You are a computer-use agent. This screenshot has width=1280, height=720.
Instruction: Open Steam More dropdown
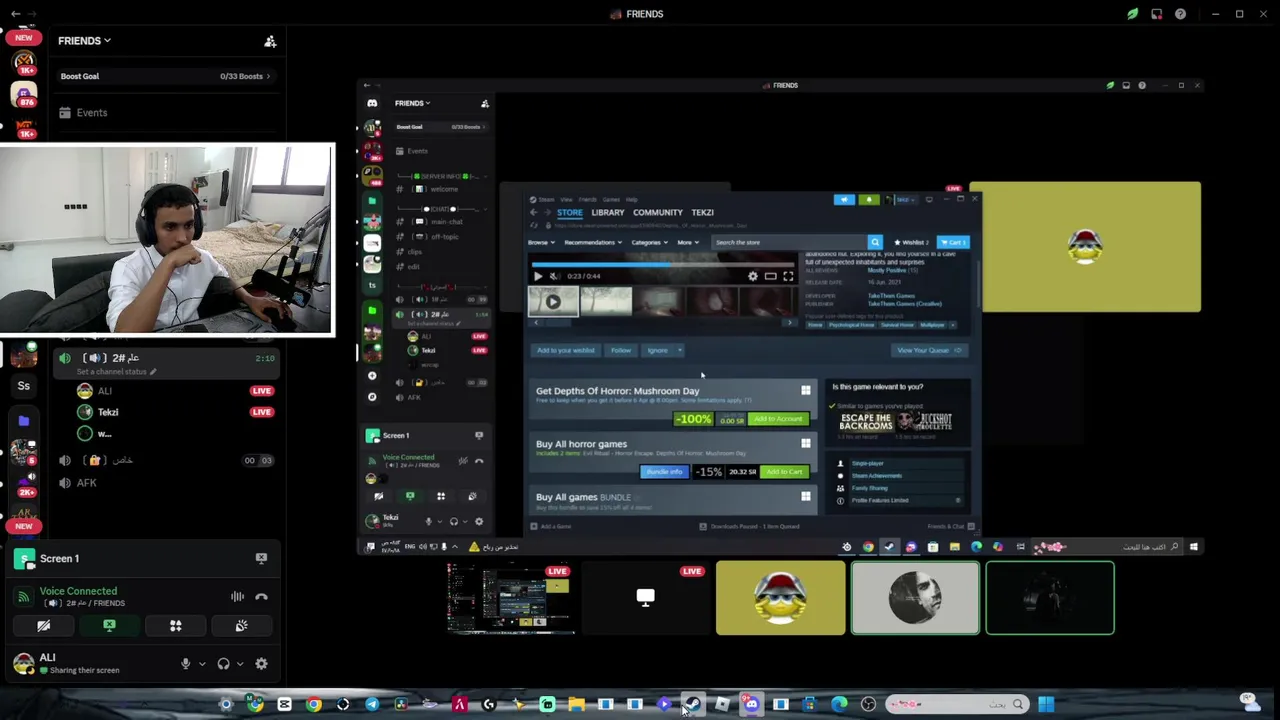pos(687,242)
